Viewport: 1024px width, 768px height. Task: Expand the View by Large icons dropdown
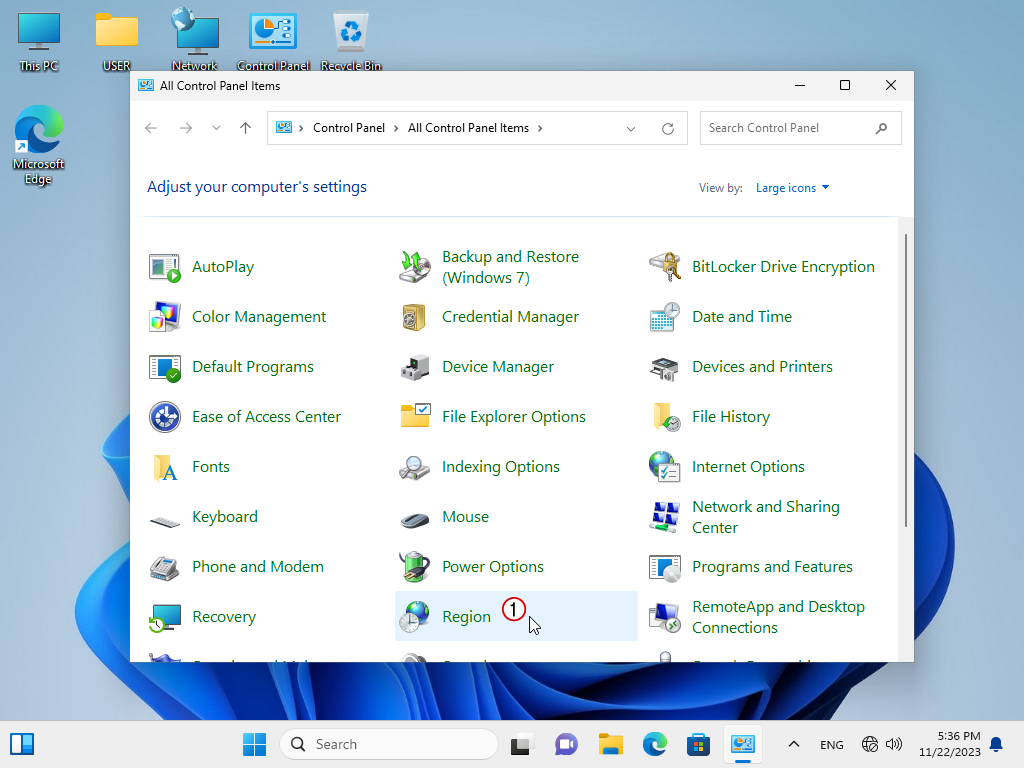coord(792,188)
